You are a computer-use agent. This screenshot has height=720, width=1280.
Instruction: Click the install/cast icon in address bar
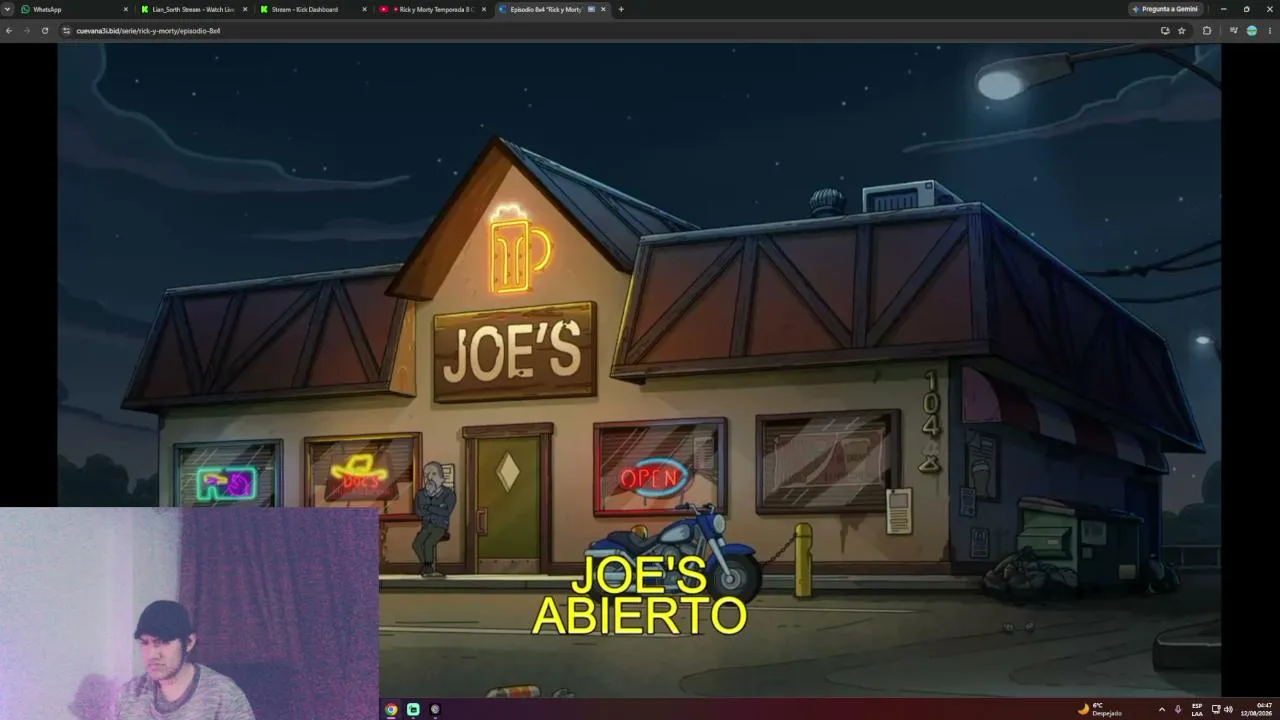pos(1165,31)
